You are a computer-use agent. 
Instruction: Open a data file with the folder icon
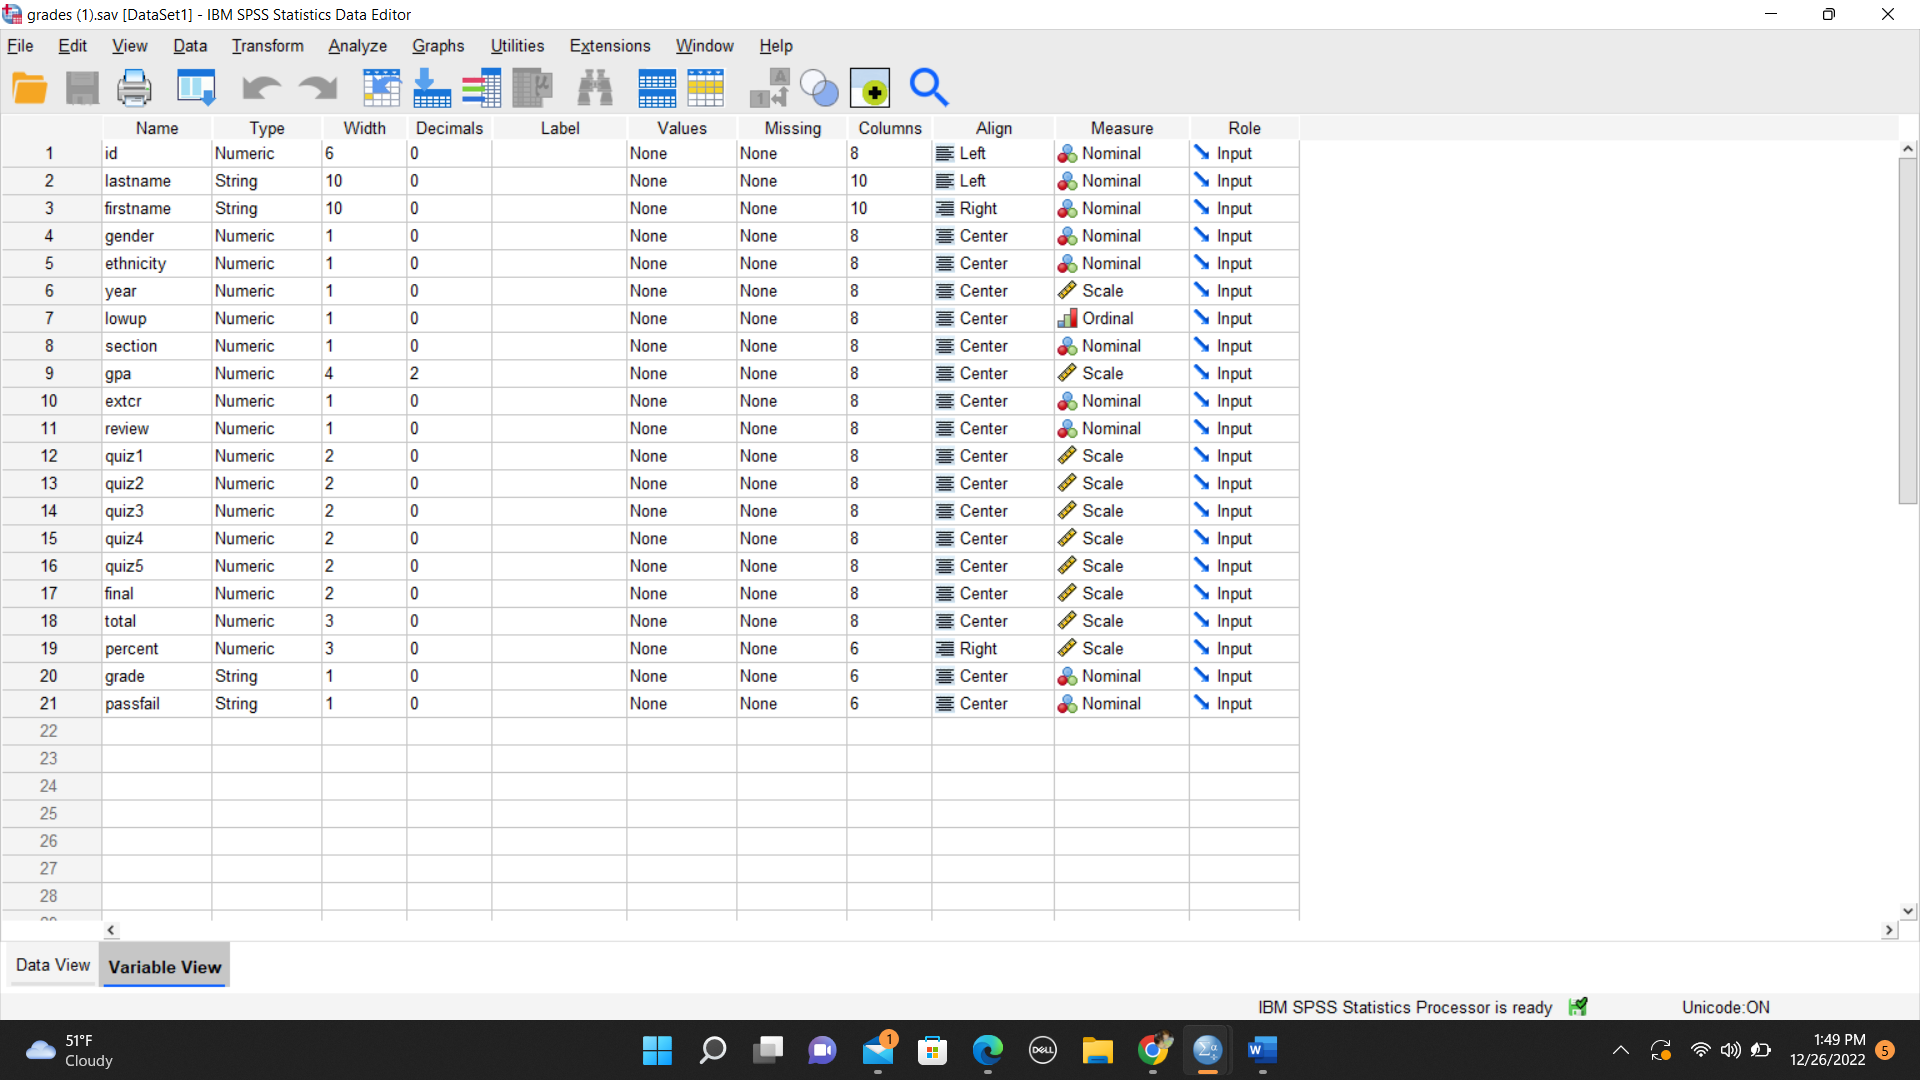(30, 88)
